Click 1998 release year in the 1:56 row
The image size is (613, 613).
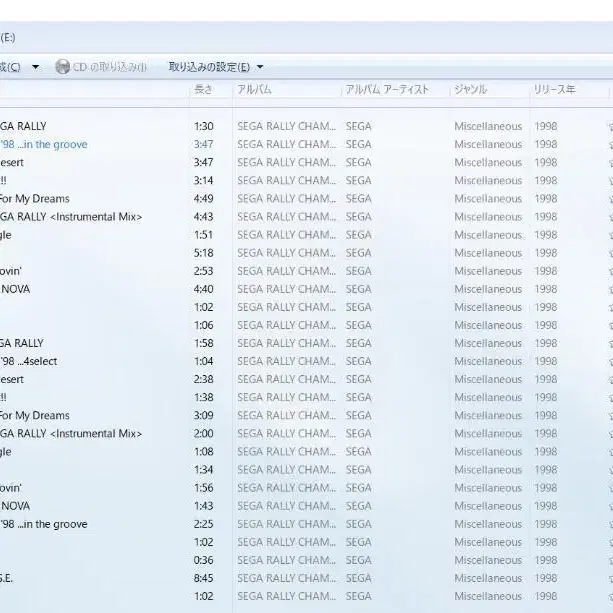pos(546,488)
